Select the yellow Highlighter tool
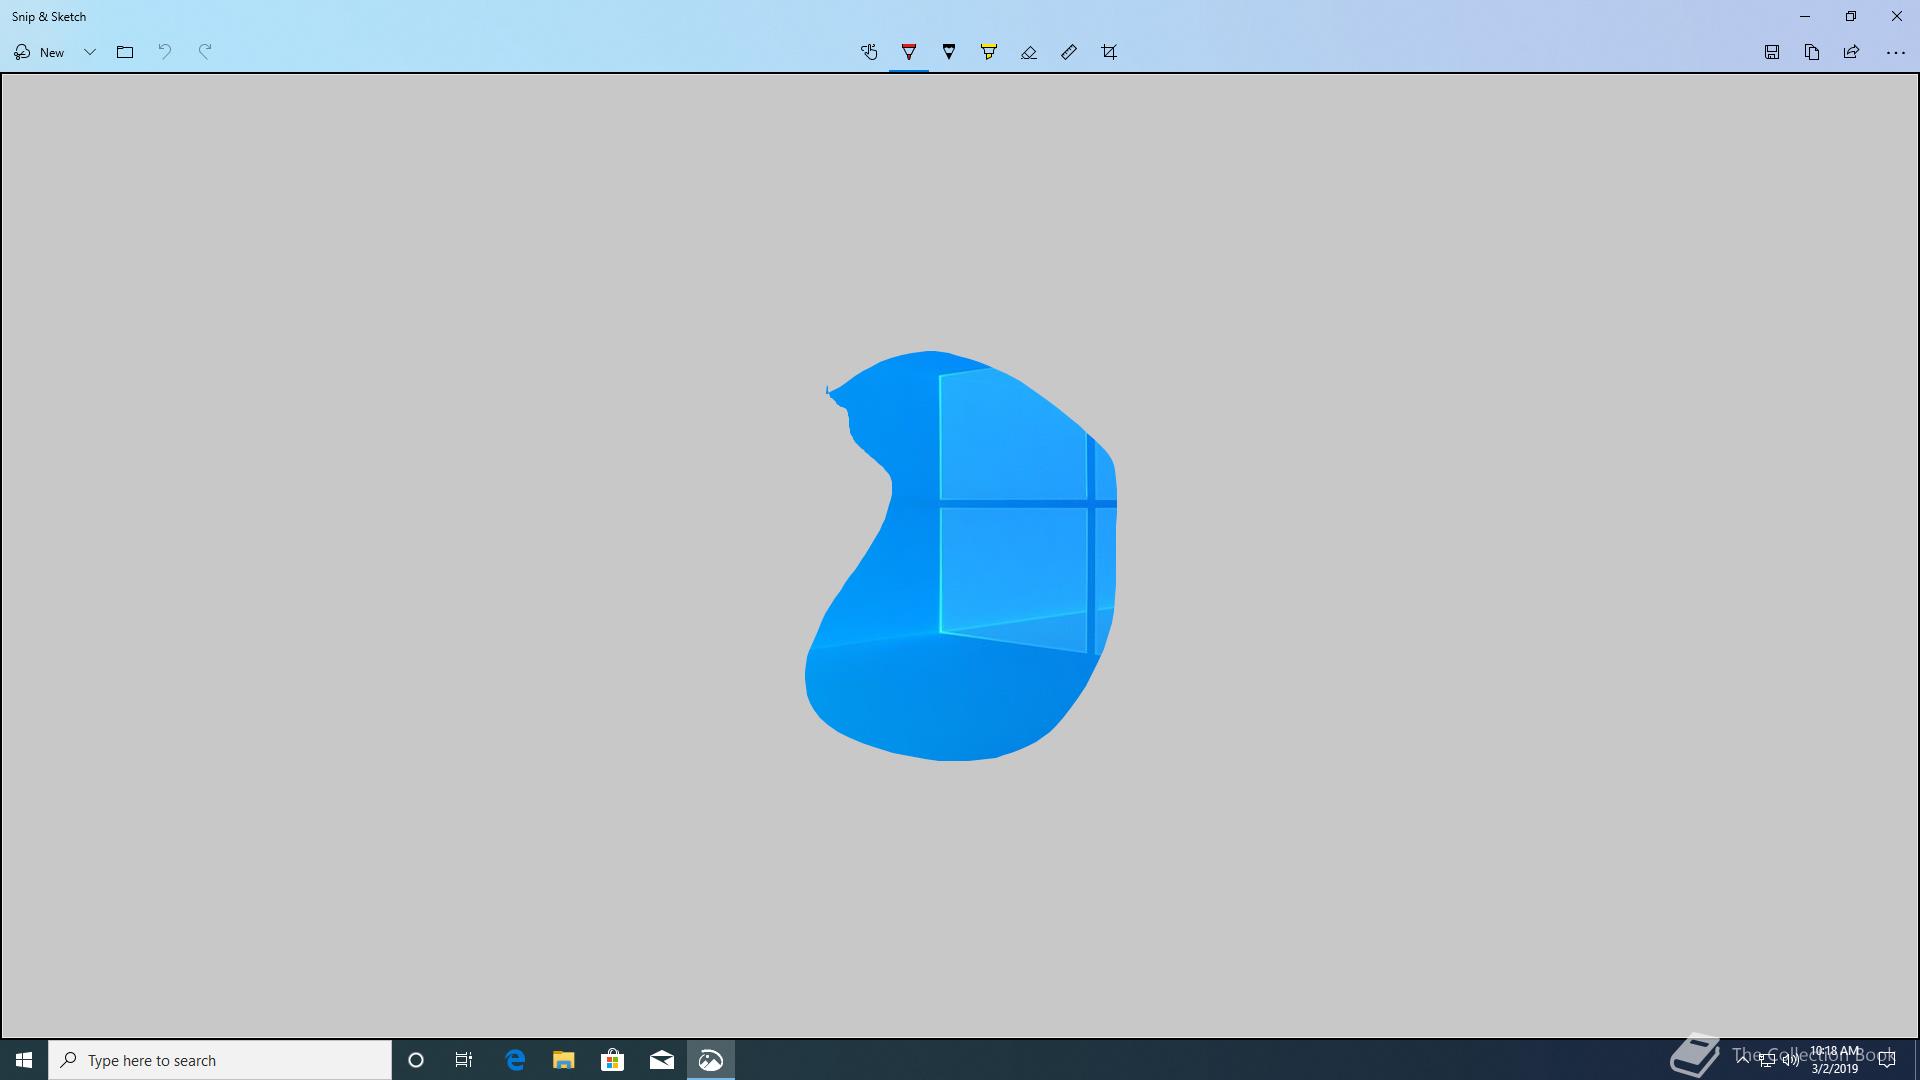1920x1080 pixels. 989,52
